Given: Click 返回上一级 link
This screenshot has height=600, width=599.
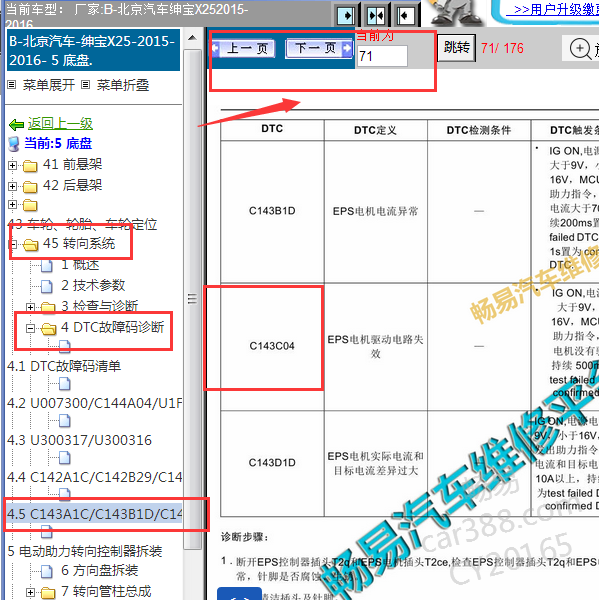Looking at the screenshot, I should coord(60,124).
